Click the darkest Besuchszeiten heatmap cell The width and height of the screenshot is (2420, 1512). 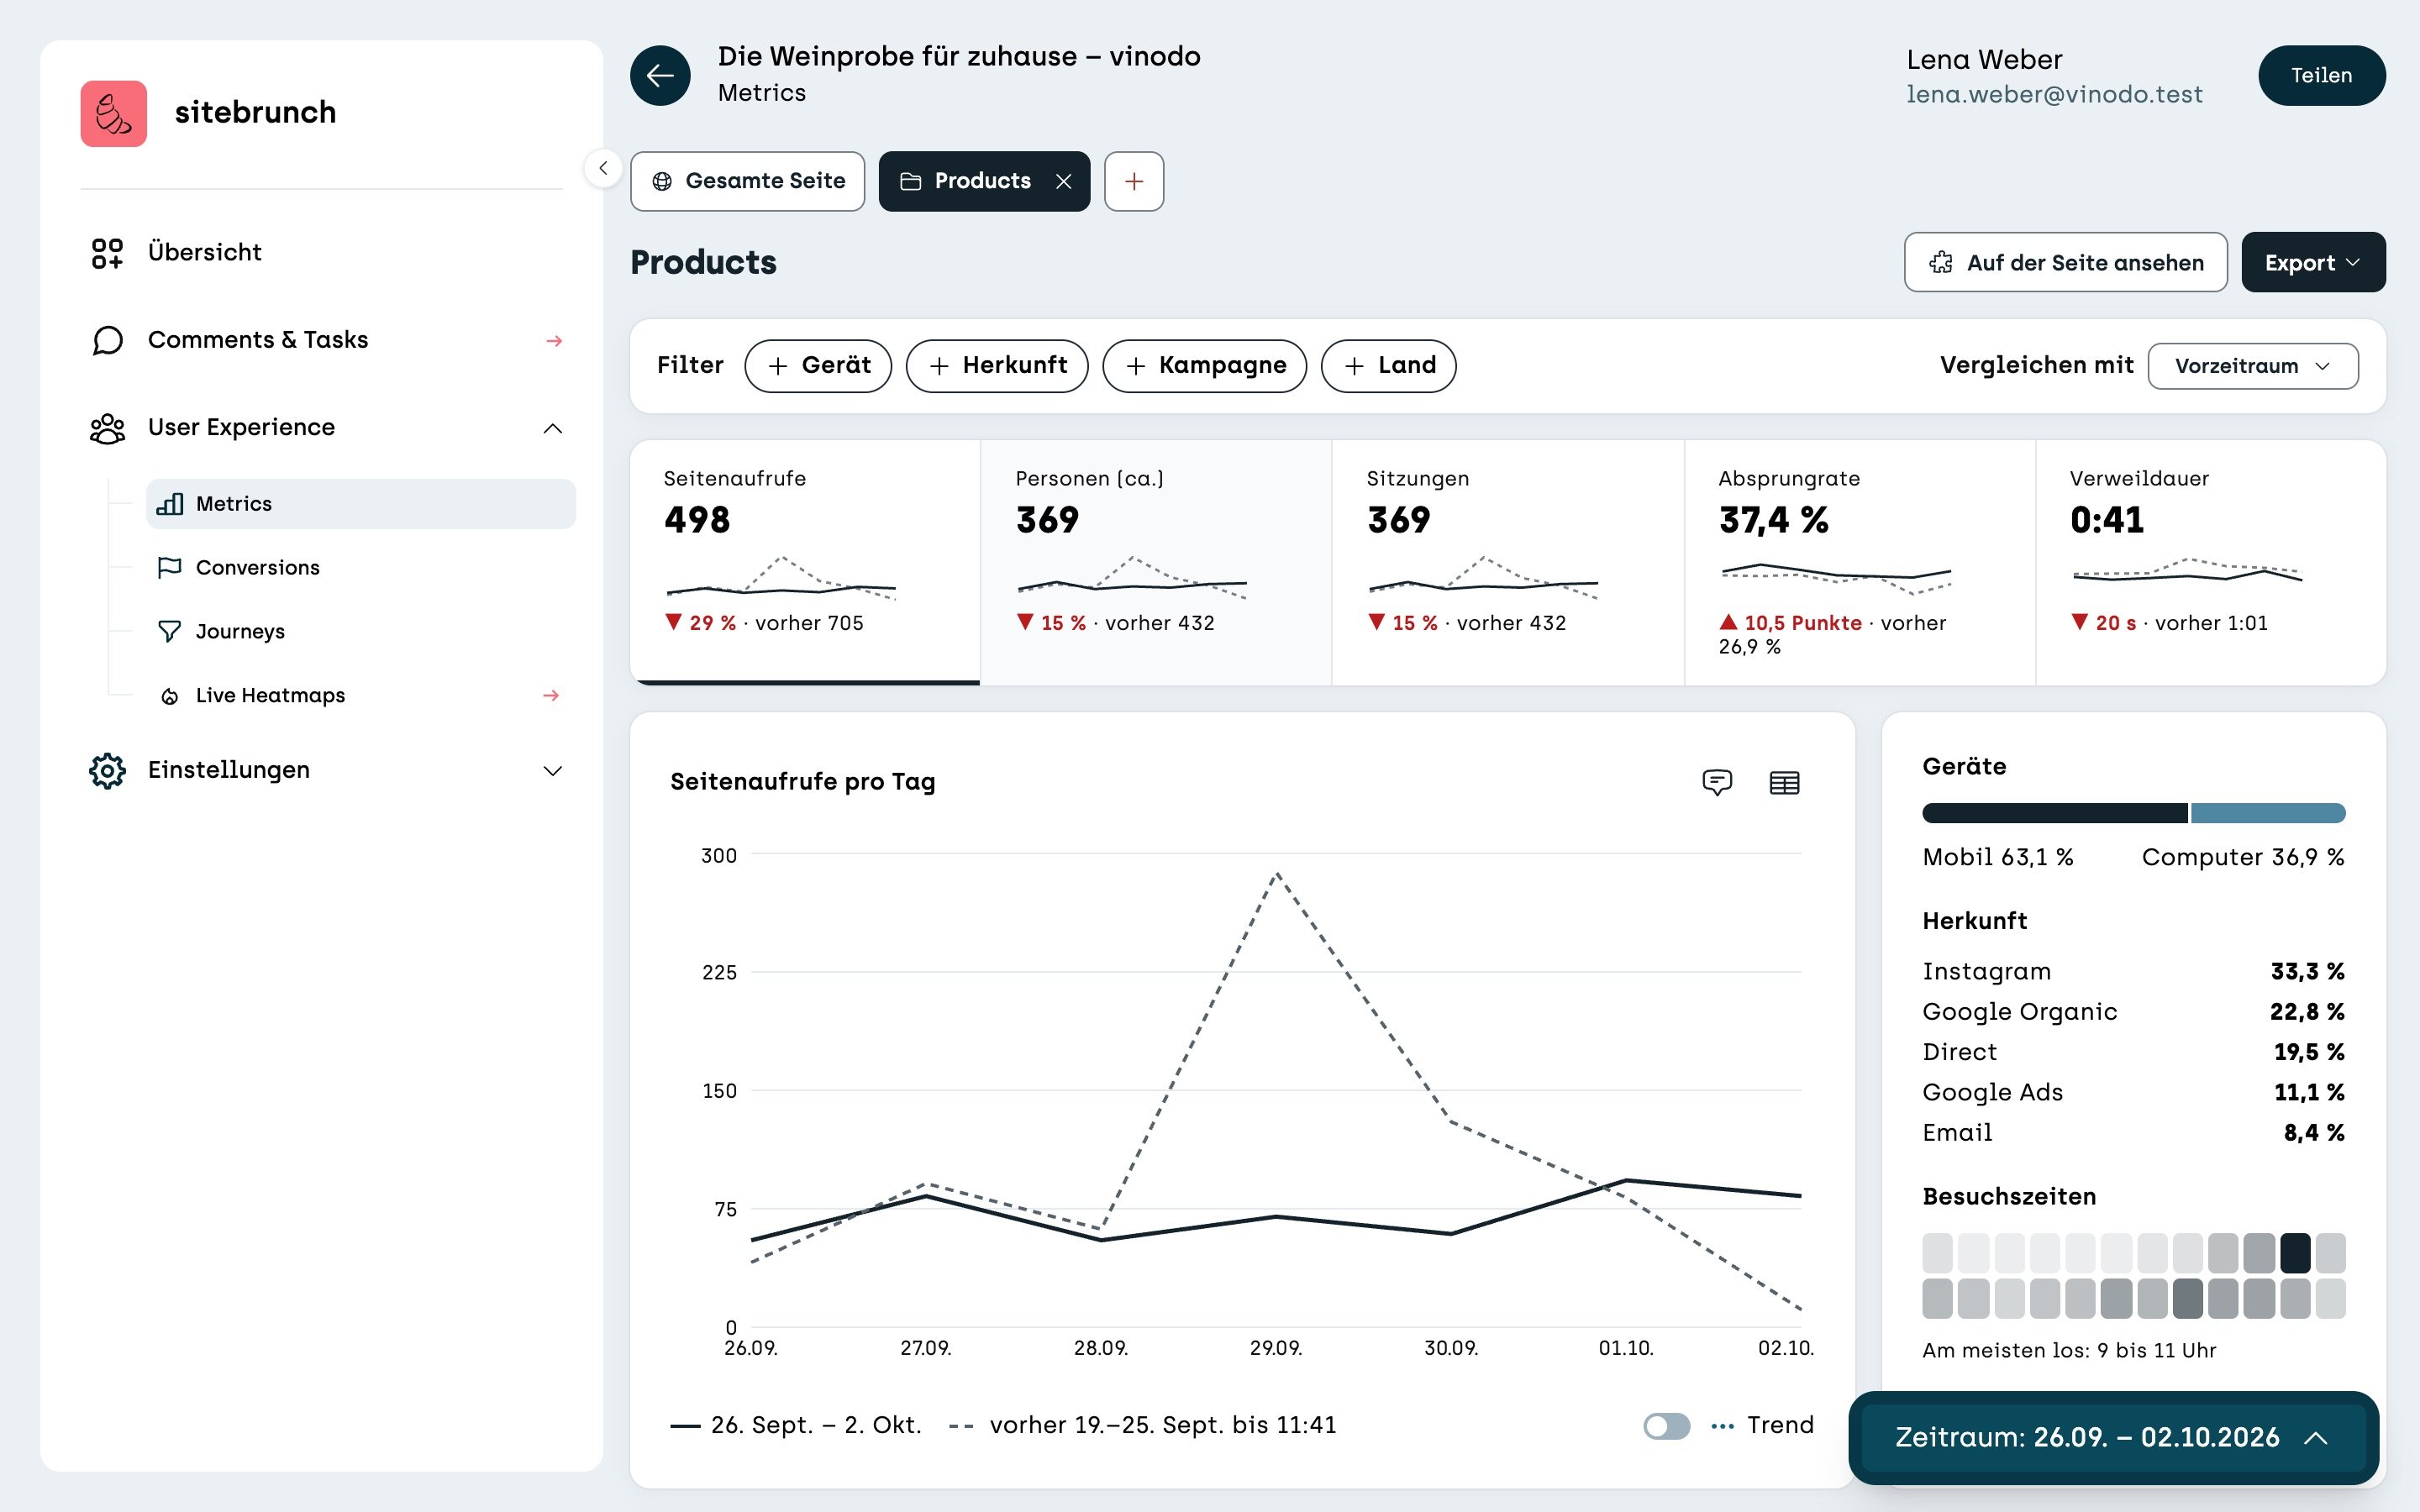(x=2295, y=1253)
